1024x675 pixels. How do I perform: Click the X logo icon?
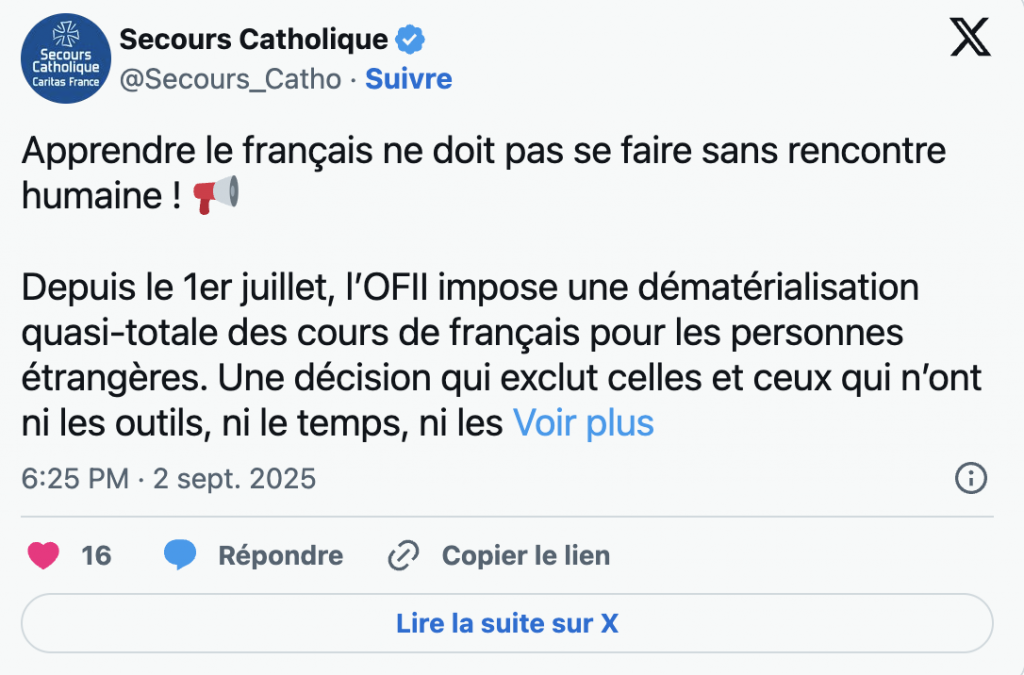pyautogui.click(x=968, y=39)
